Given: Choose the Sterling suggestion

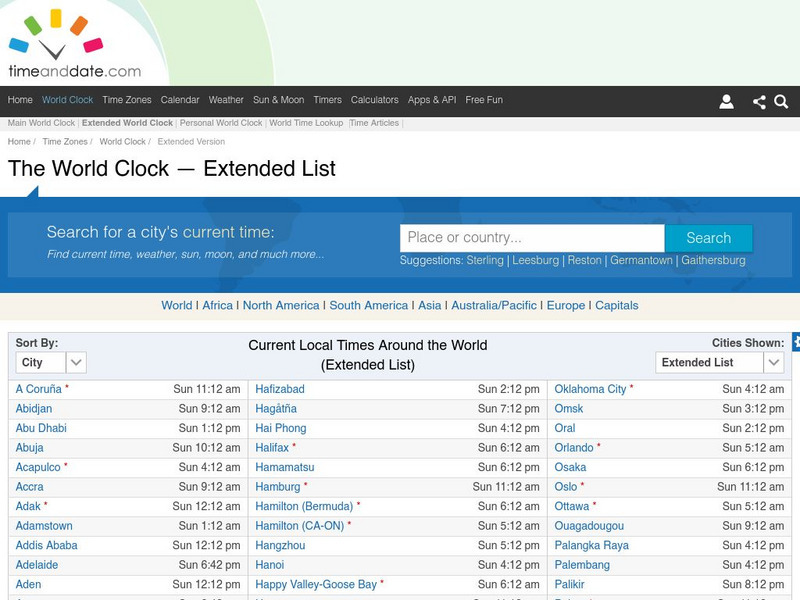Looking at the screenshot, I should [485, 260].
